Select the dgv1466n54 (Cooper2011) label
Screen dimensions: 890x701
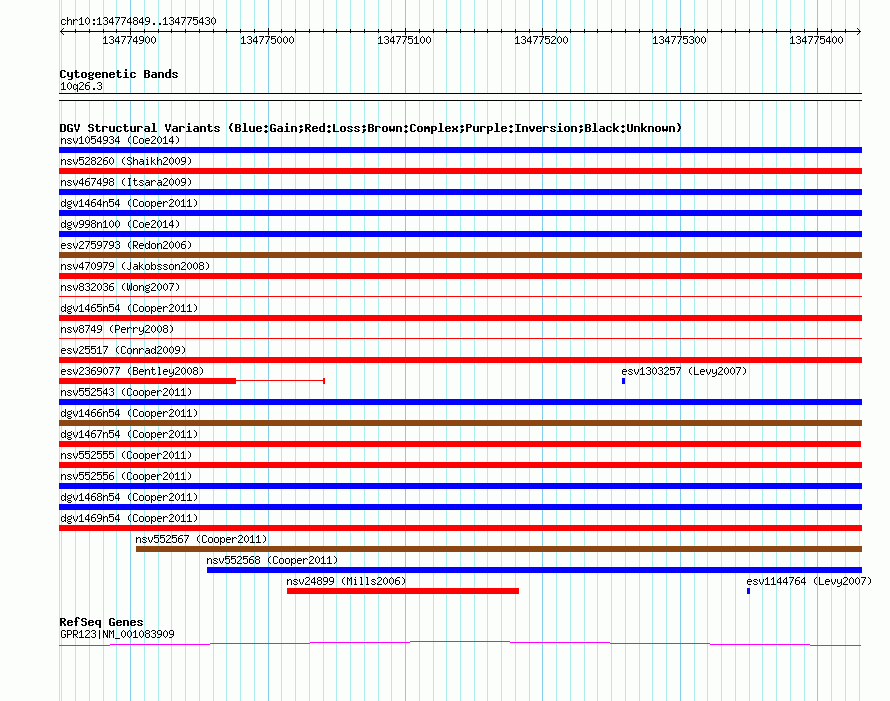[x=129, y=413]
